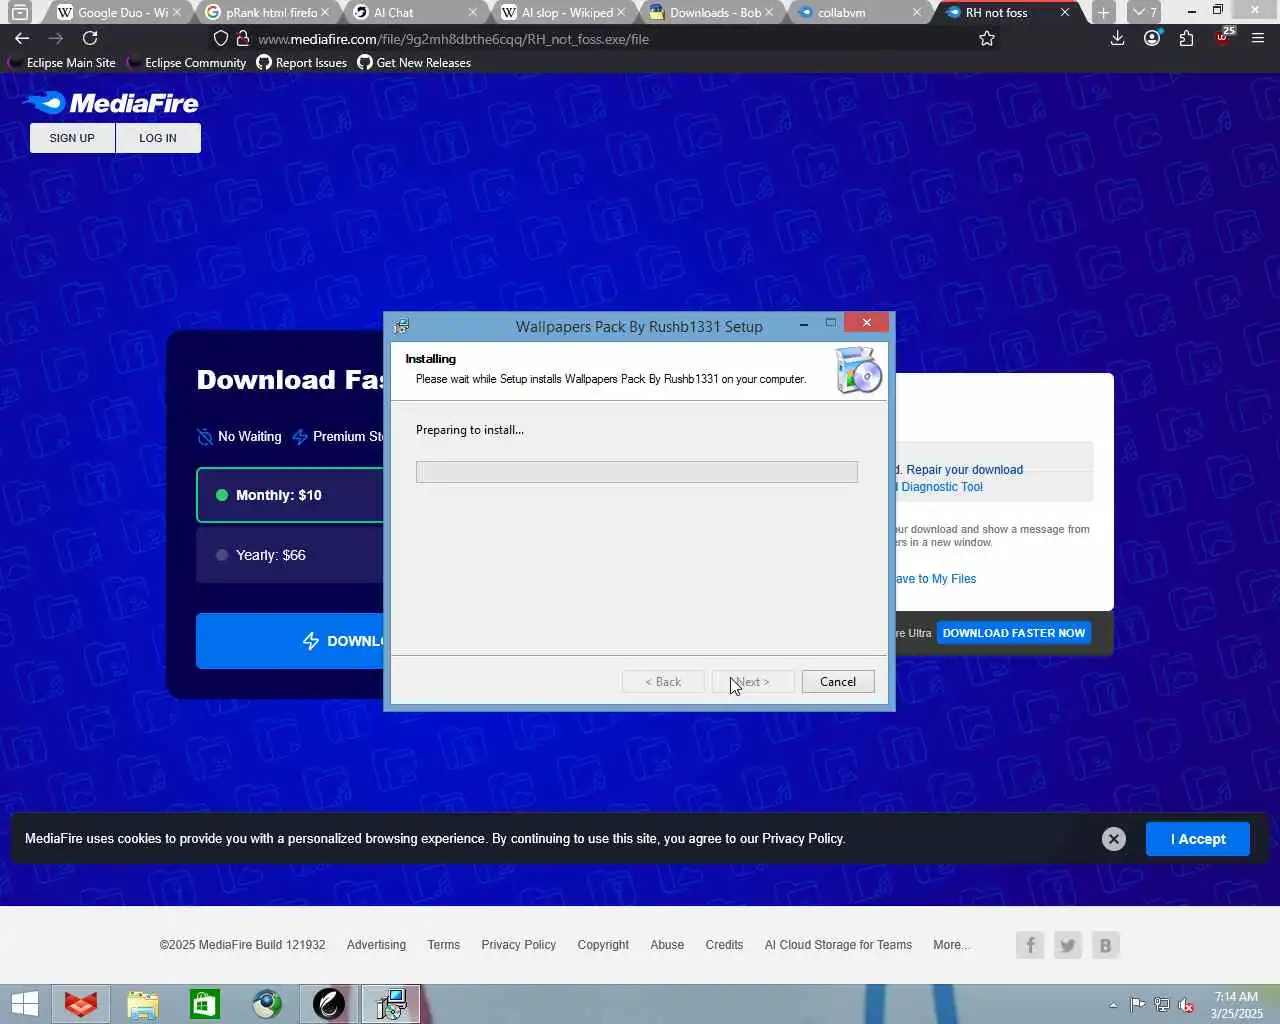Open Windows Store from taskbar
Screen dimensions: 1280x1024
(x=205, y=1004)
